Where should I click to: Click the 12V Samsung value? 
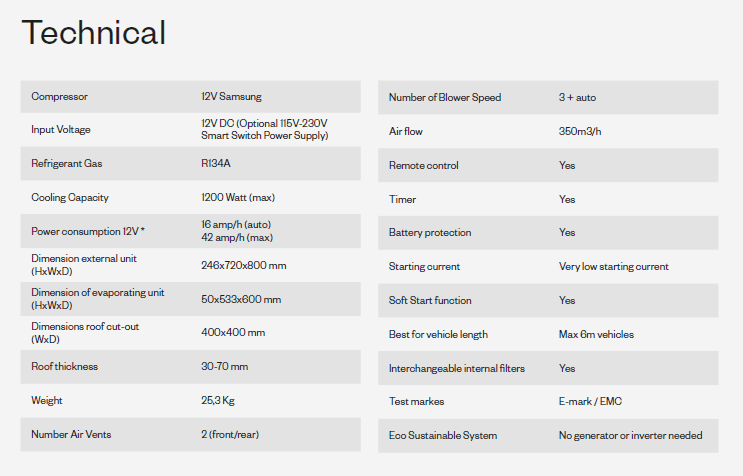tap(231, 97)
